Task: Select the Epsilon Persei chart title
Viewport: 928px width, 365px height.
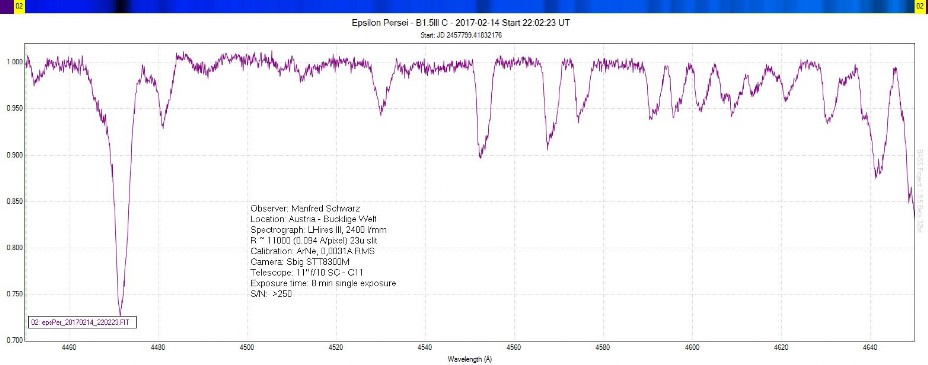Action: coord(460,23)
